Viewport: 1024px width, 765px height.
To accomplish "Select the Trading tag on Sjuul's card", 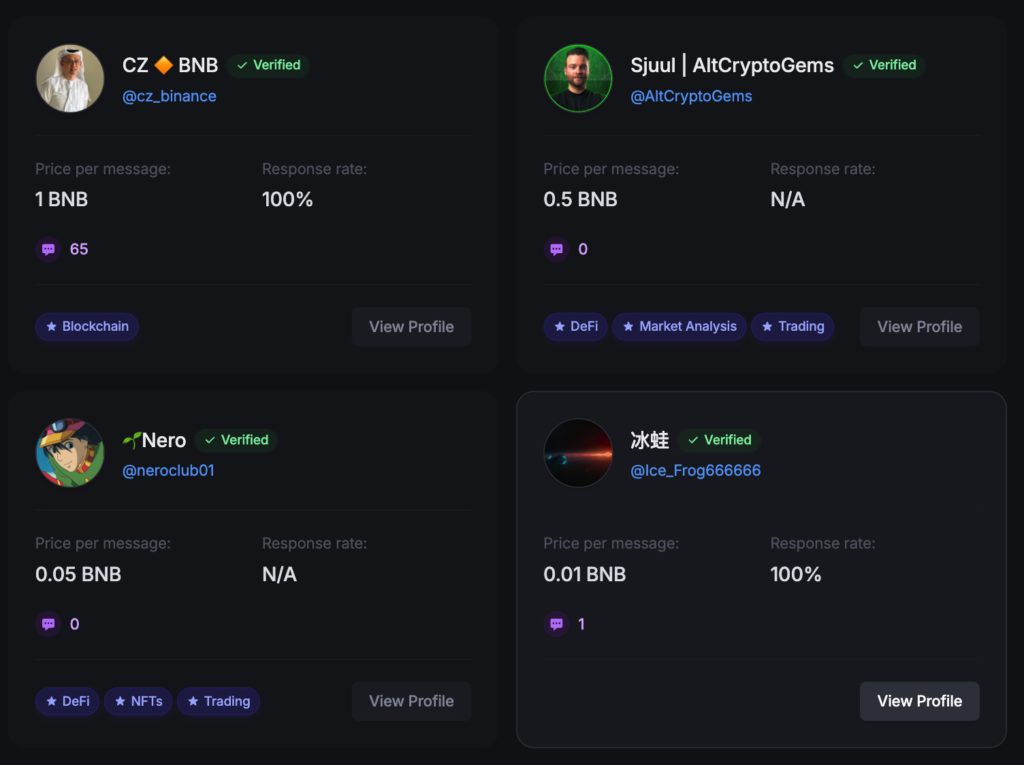I will pyautogui.click(x=793, y=326).
